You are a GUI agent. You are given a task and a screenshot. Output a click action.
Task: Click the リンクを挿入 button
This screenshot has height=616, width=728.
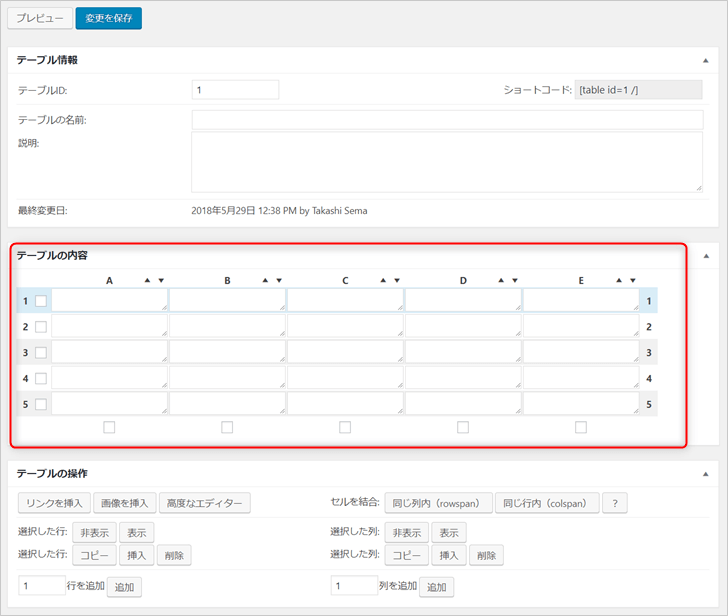pos(55,503)
